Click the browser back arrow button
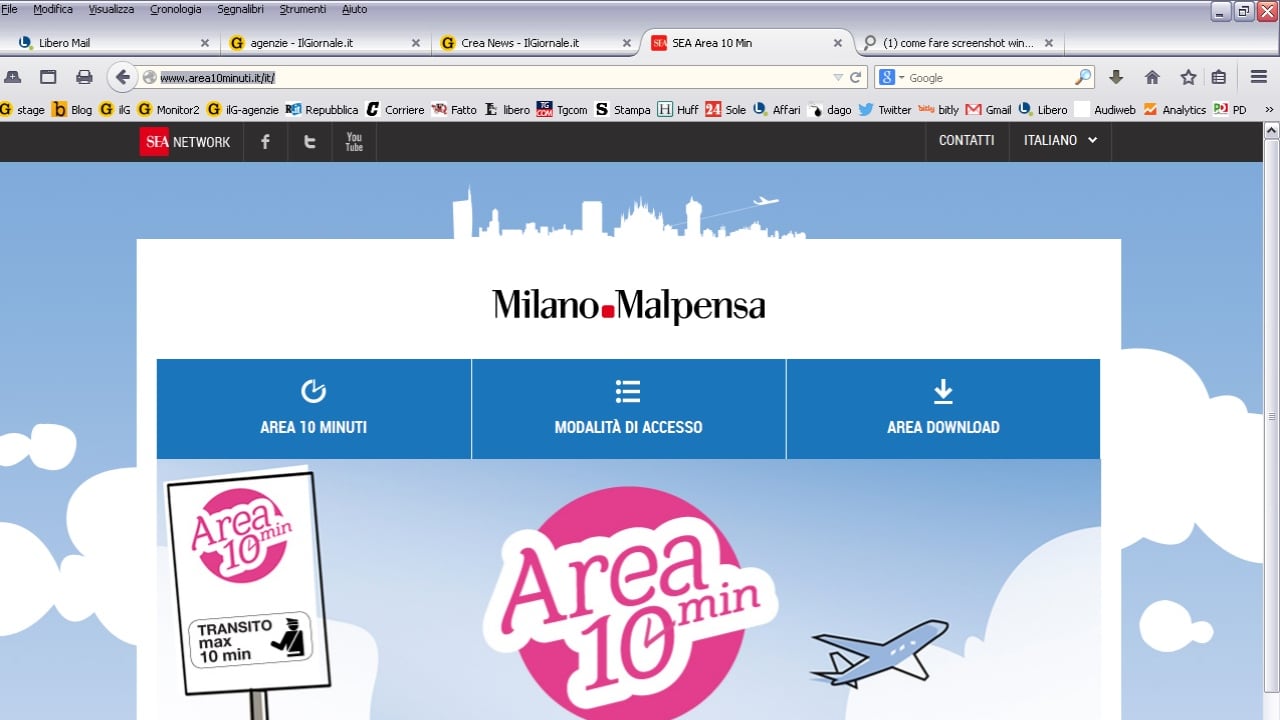 pyautogui.click(x=122, y=77)
